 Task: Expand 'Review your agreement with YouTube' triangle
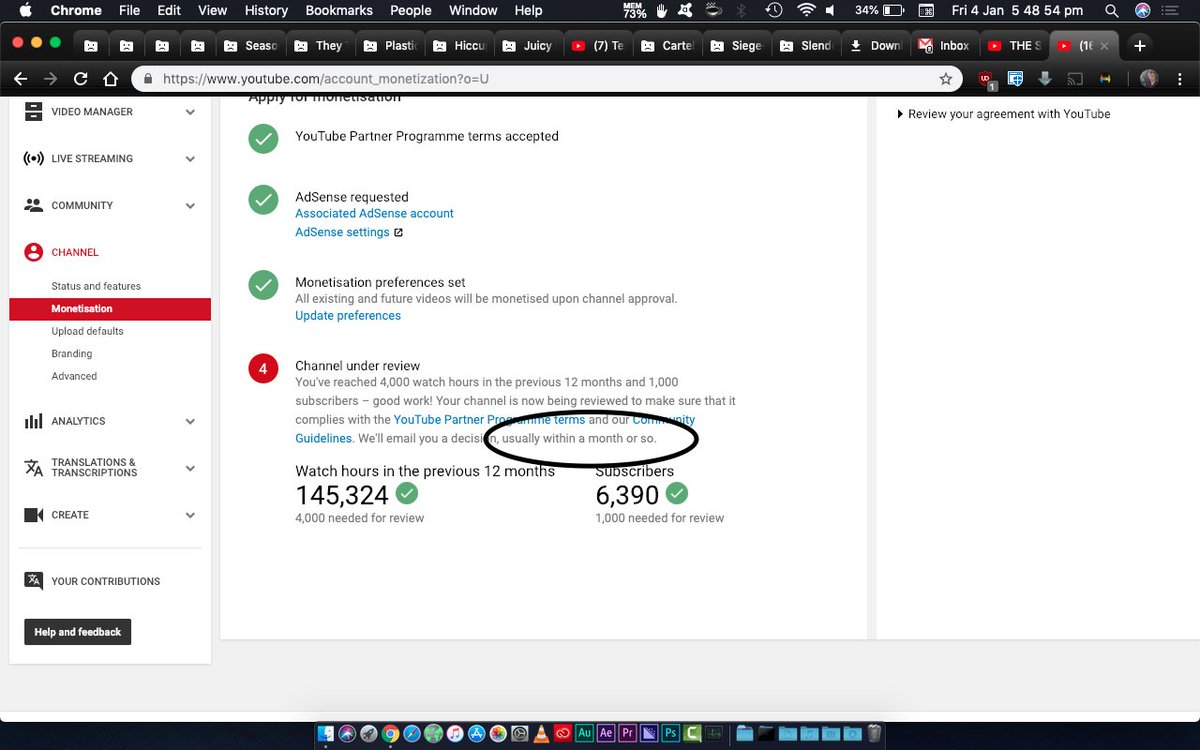900,114
